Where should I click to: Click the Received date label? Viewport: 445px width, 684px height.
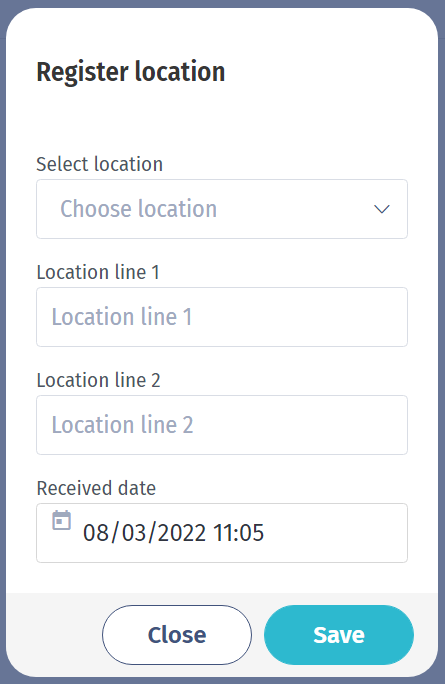coord(96,488)
